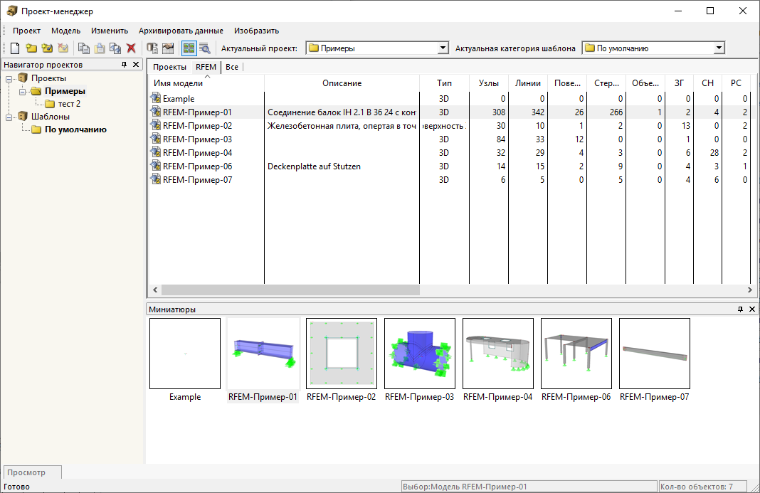The width and height of the screenshot is (760, 493).
Task: Click the model icon beside RFEM-Пример-03
Action: point(156,139)
